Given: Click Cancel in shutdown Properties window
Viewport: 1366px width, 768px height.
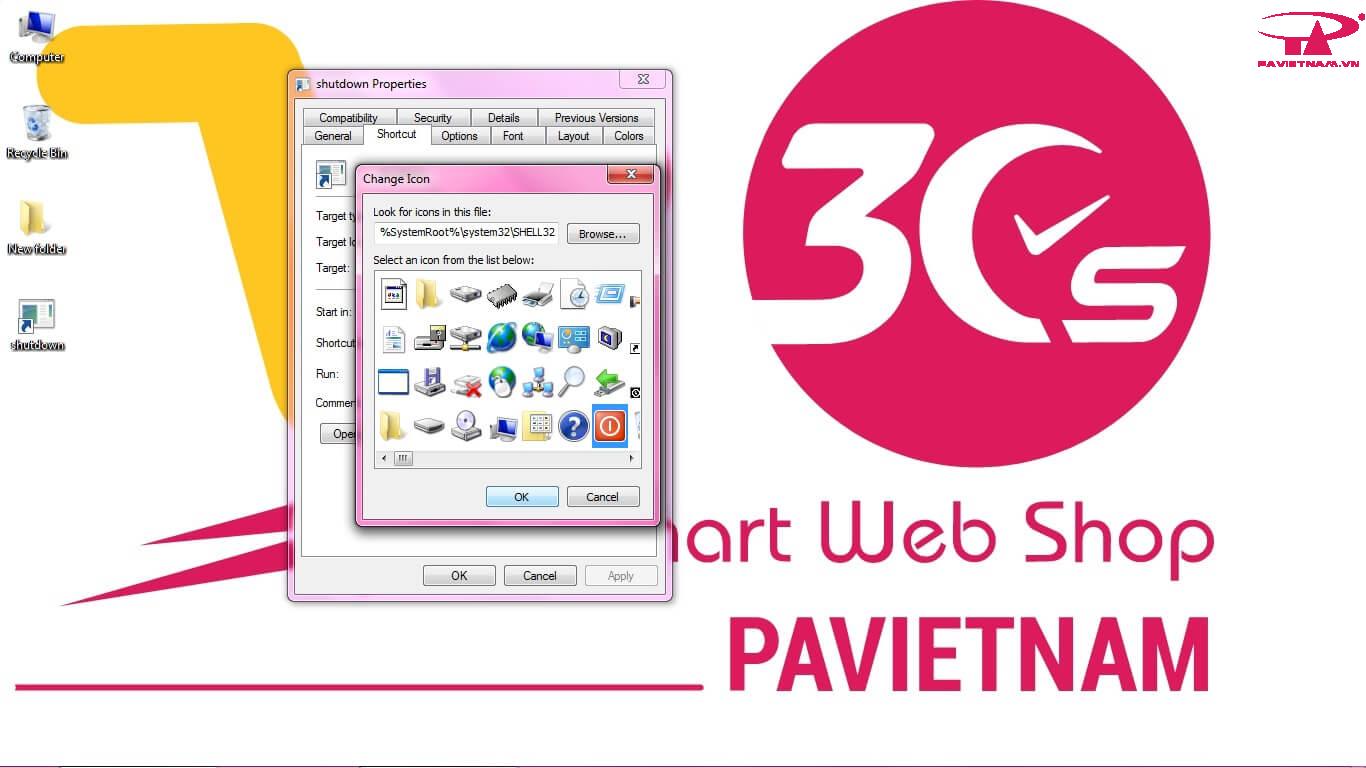Looking at the screenshot, I should [x=540, y=576].
